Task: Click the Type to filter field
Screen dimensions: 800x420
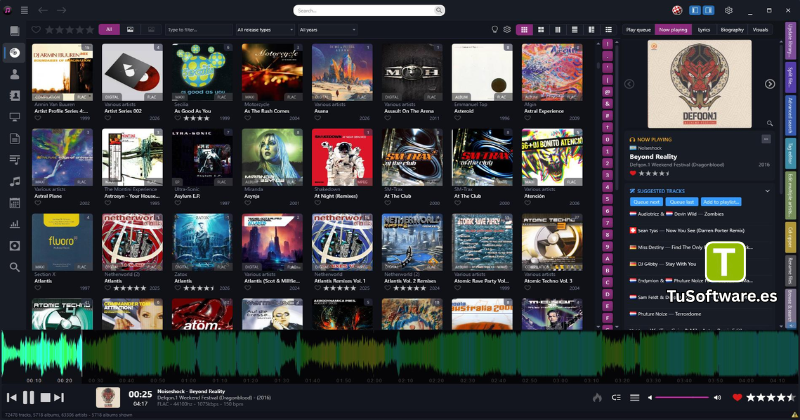Action: 198,30
